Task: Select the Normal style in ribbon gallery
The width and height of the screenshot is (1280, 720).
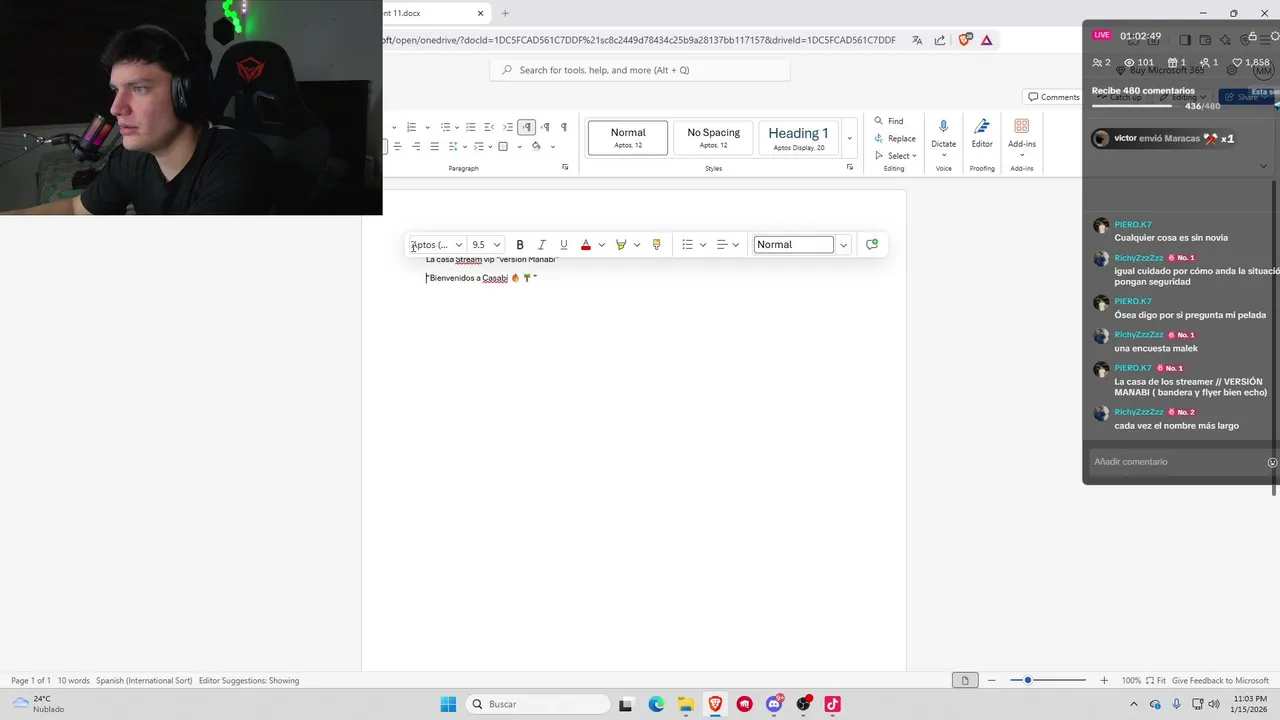Action: pyautogui.click(x=628, y=138)
